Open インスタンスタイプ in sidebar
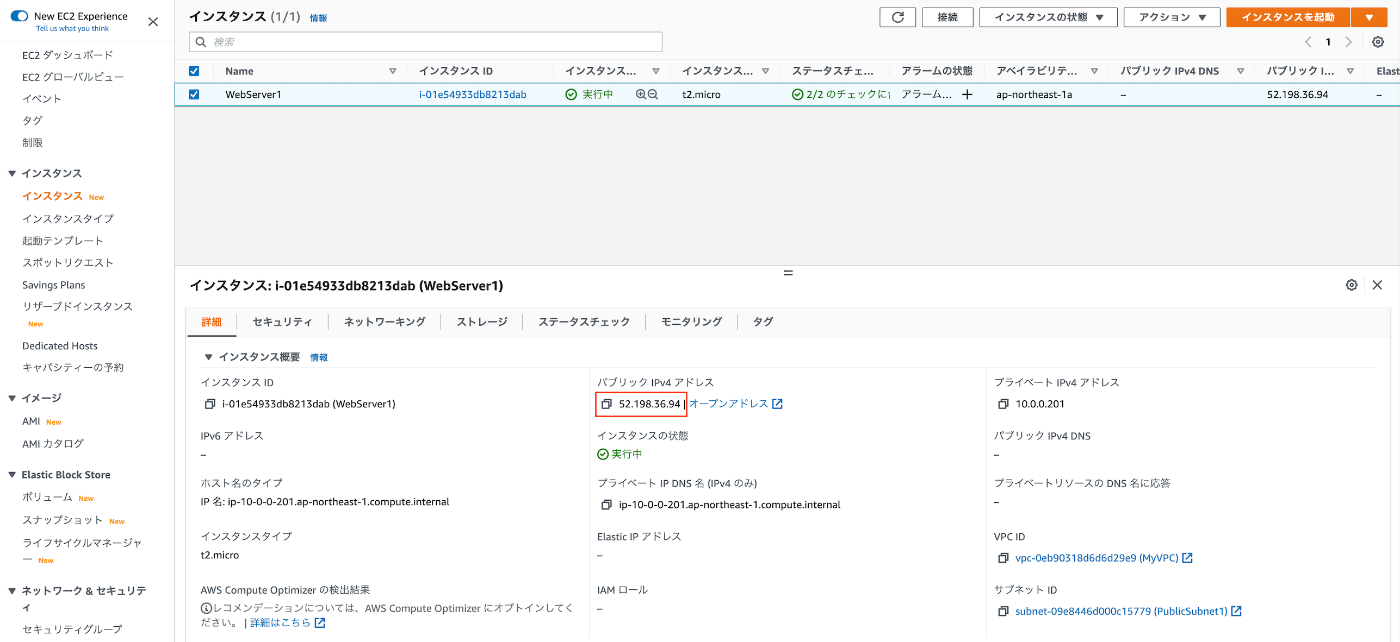 [x=68, y=219]
